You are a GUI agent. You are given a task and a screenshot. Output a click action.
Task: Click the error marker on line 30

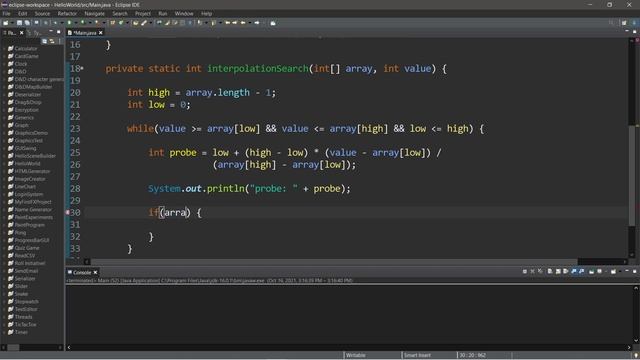(x=68, y=212)
